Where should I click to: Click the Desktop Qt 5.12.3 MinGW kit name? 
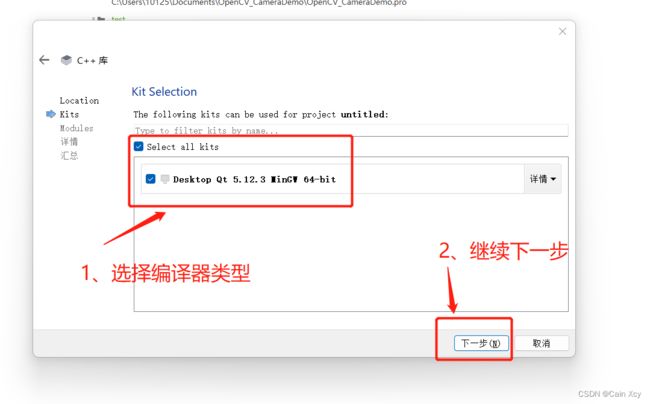[x=254, y=179]
